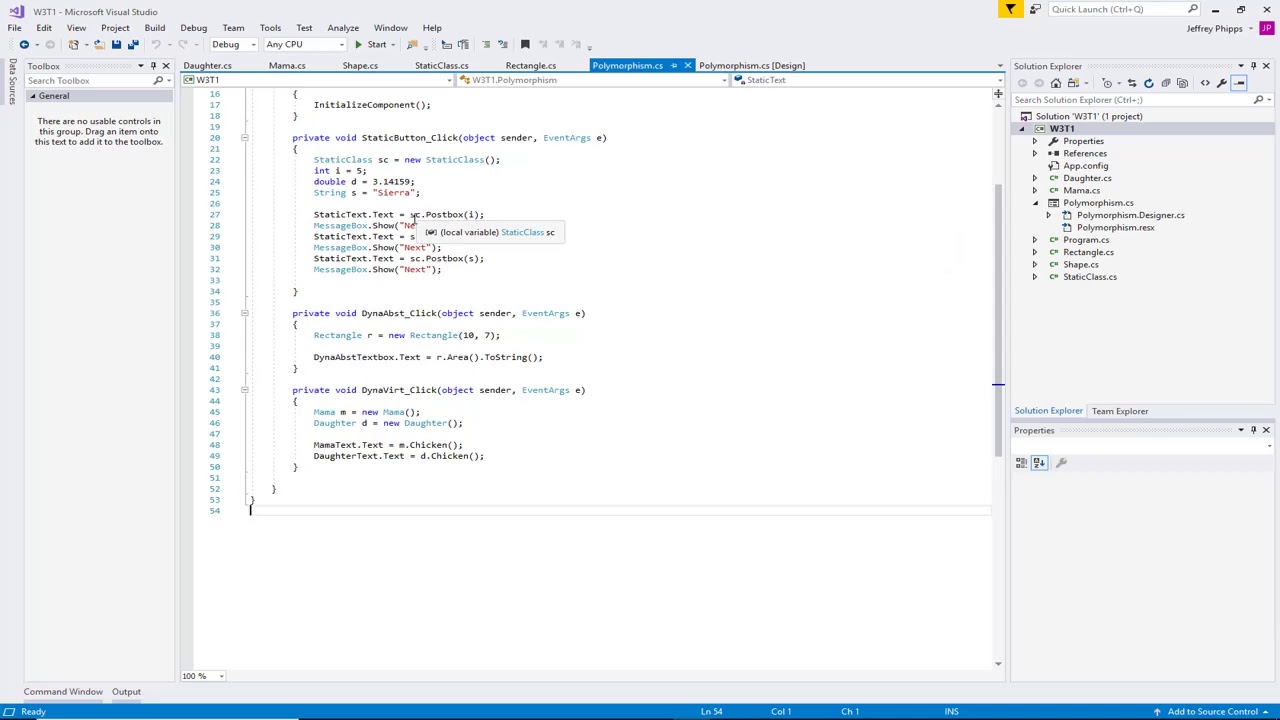Close the Polymorphism.cs tab
The height and width of the screenshot is (720, 1280).
[687, 66]
